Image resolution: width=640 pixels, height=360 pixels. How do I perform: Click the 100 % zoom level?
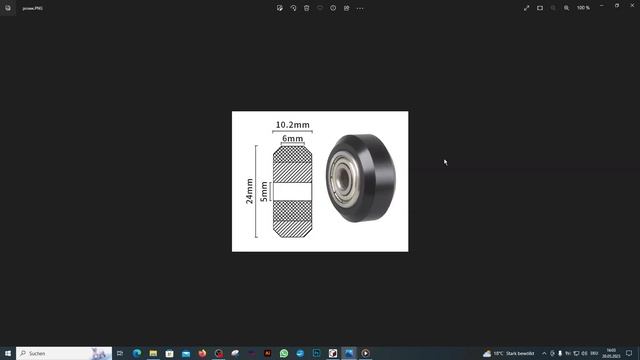583,8
